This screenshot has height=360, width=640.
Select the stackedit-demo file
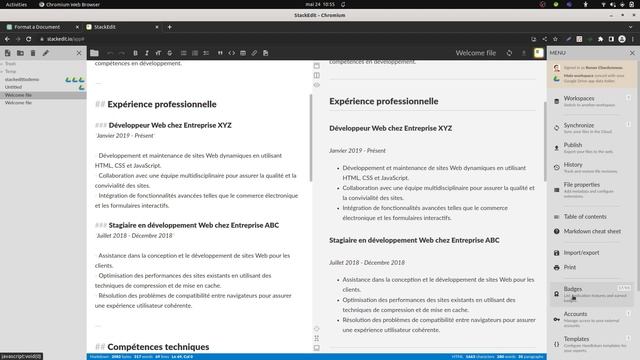(43, 79)
